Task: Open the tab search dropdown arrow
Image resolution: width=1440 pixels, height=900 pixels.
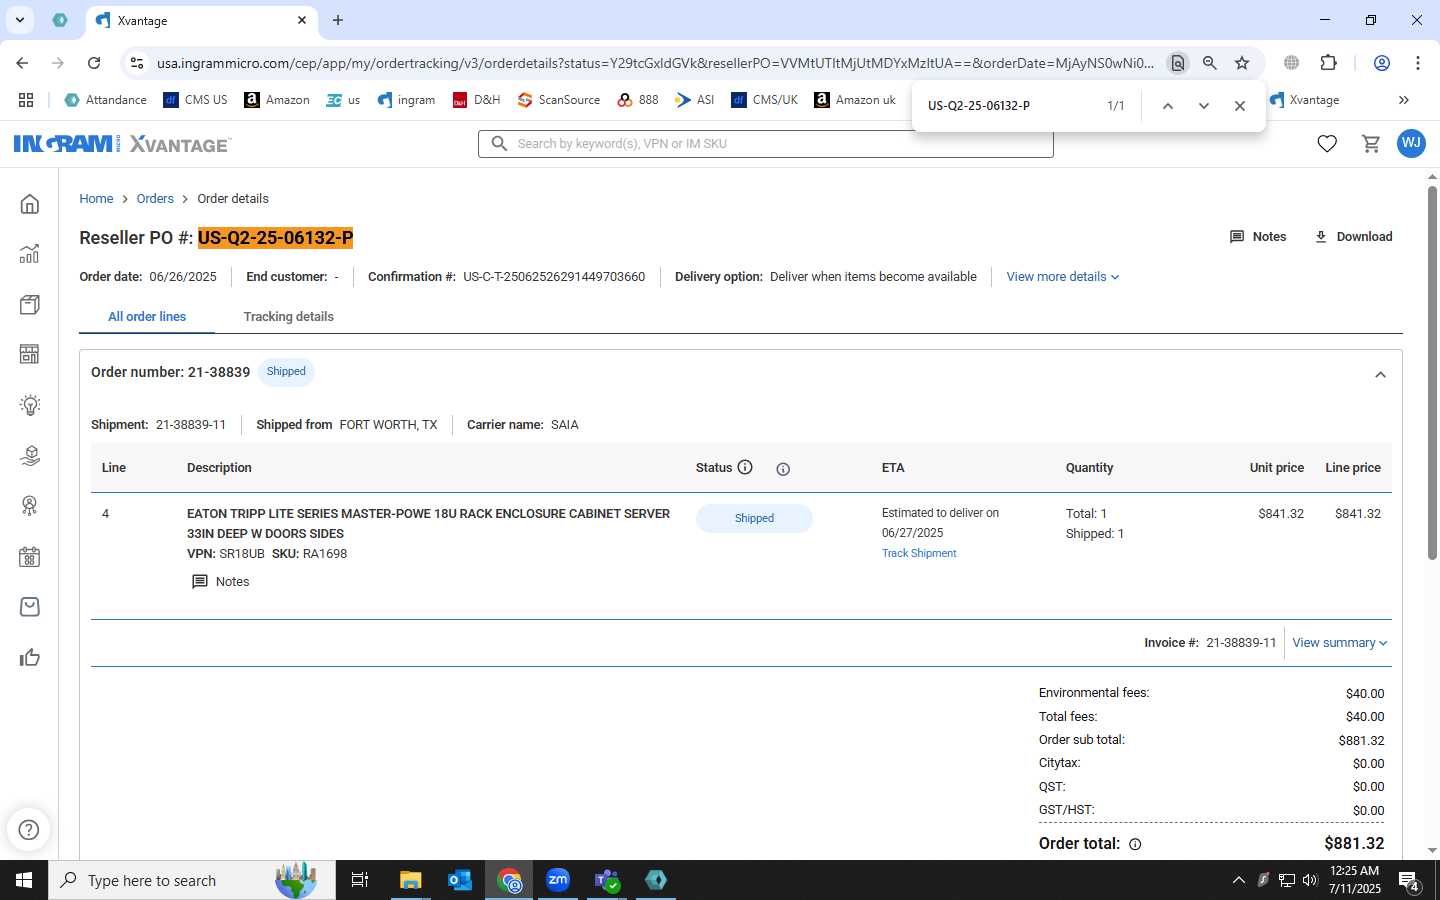Action: (19, 20)
